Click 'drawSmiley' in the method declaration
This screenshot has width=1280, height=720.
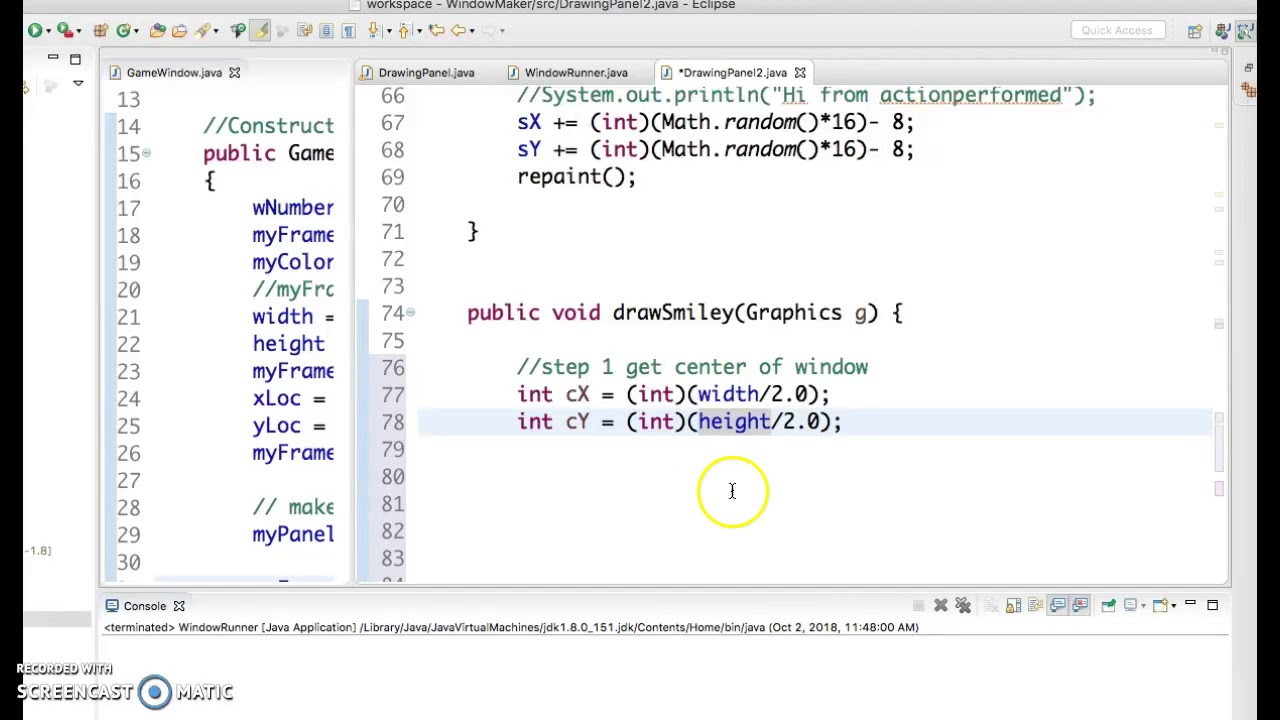[673, 312]
